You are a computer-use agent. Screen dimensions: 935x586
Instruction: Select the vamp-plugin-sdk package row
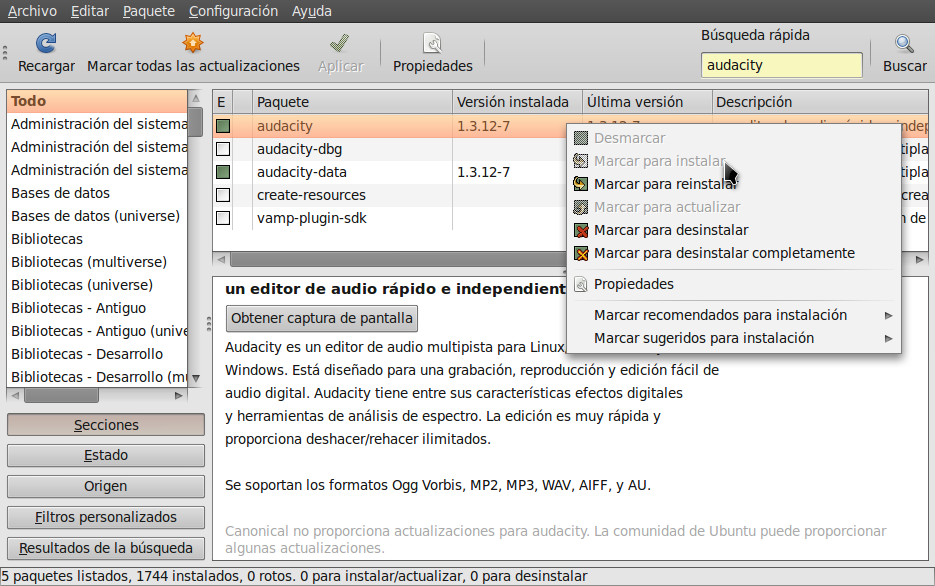[x=389, y=218]
